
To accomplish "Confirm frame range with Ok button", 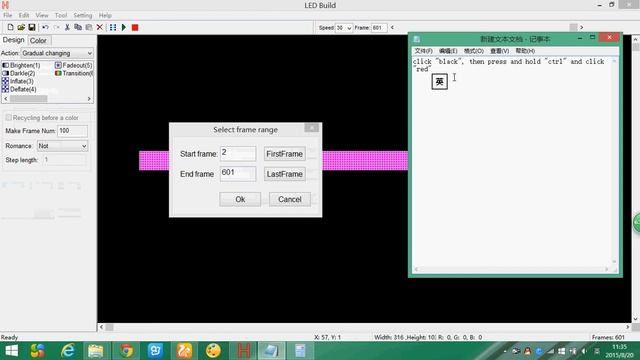I will point(240,199).
